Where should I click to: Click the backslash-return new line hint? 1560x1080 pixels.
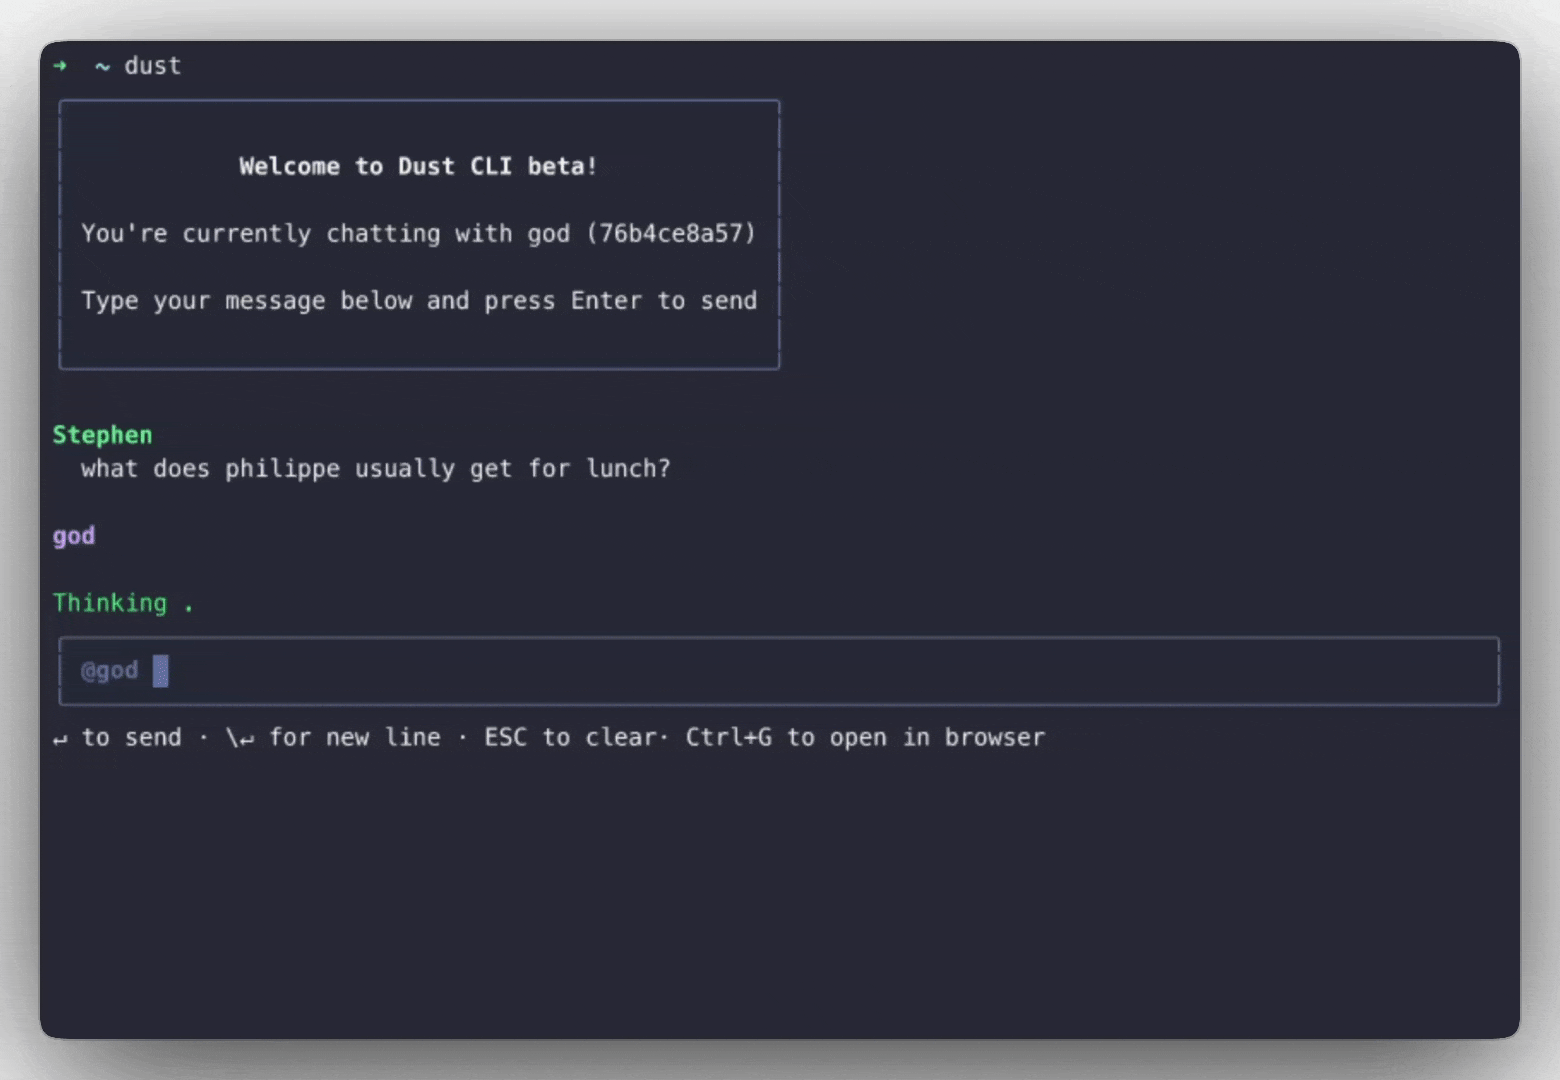point(239,738)
